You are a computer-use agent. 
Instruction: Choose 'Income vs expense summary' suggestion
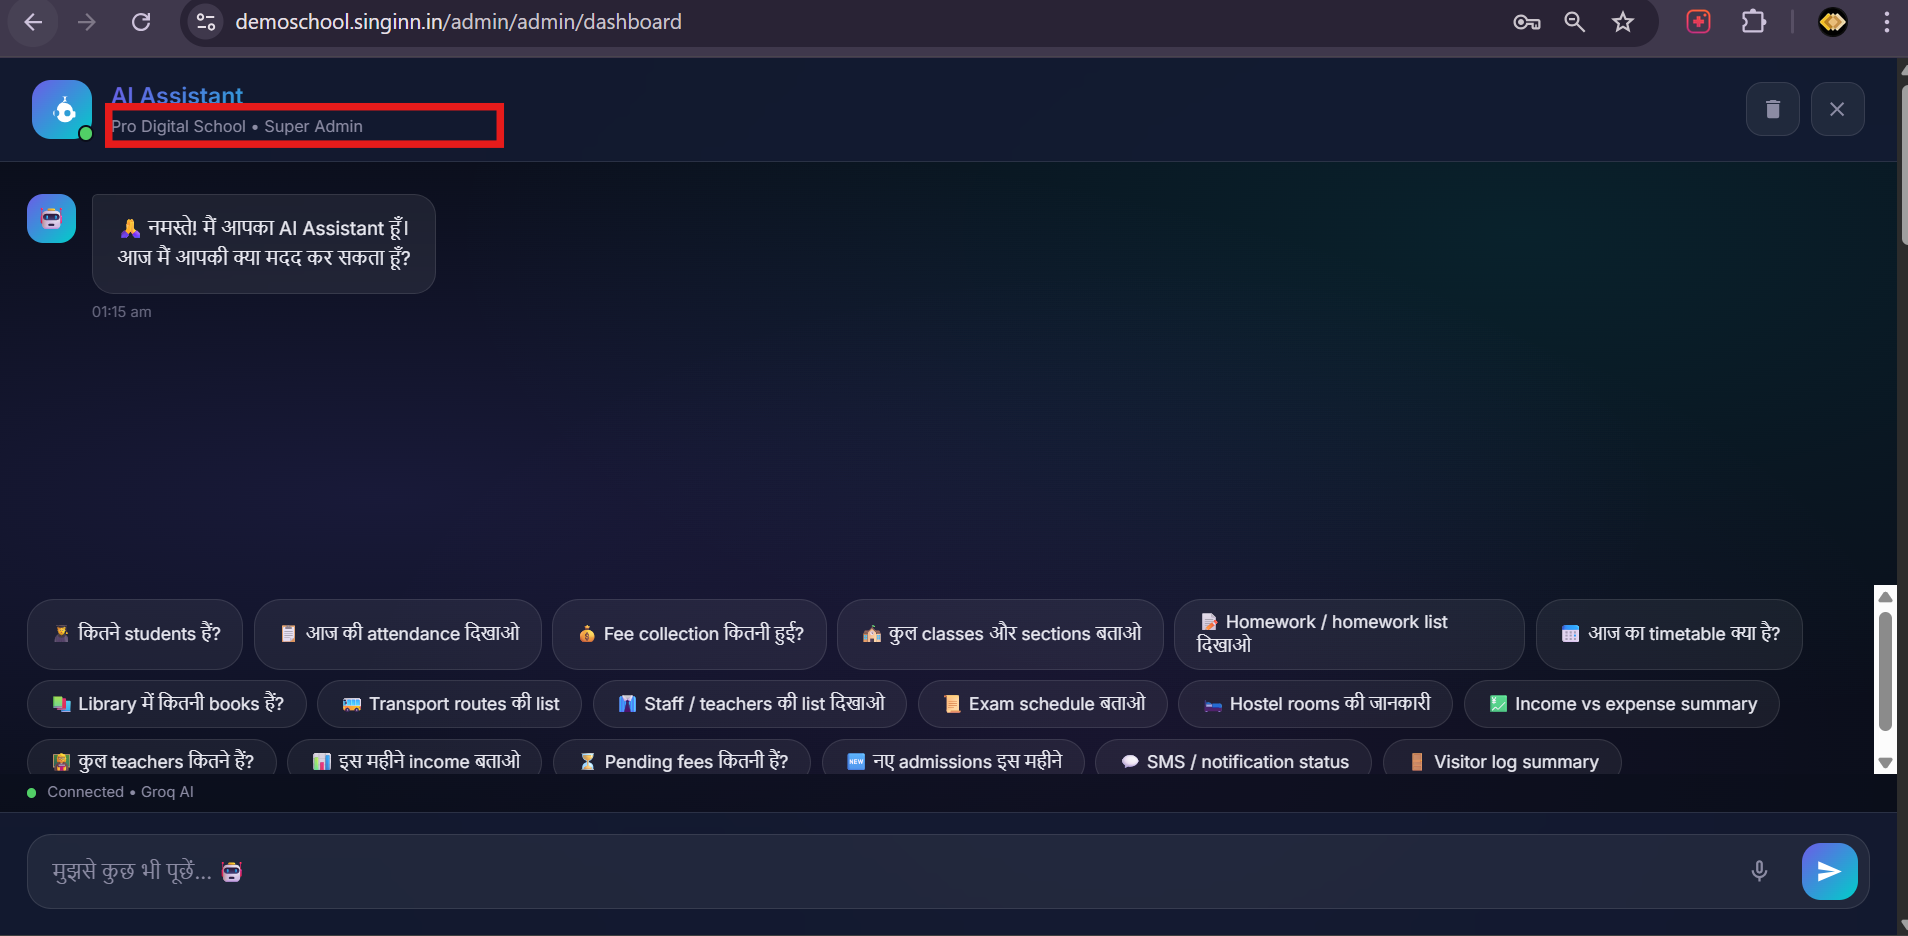tap(1621, 704)
